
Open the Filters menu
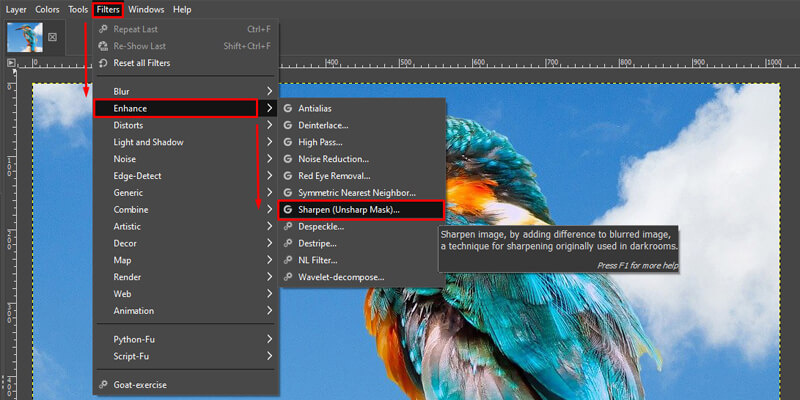(x=108, y=10)
